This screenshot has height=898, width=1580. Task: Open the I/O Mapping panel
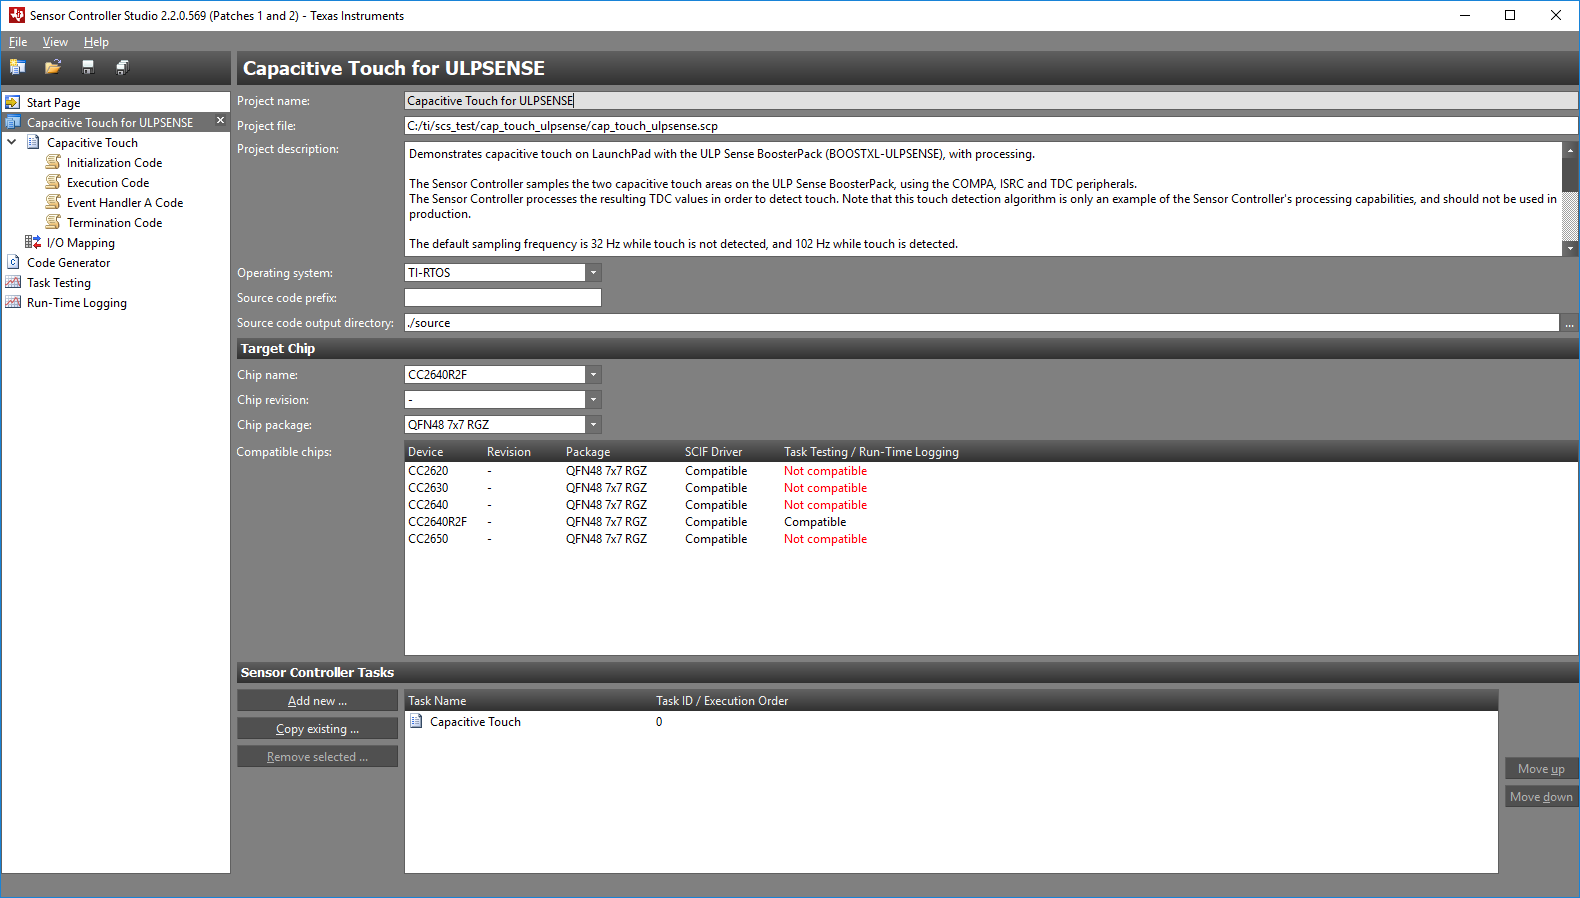click(80, 243)
